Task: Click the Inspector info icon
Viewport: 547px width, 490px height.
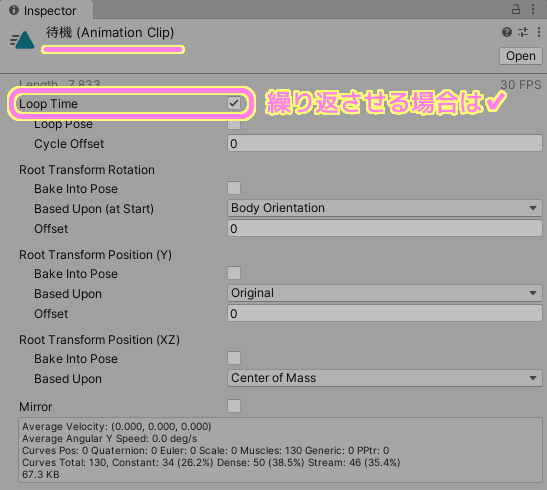Action: pos(14,10)
